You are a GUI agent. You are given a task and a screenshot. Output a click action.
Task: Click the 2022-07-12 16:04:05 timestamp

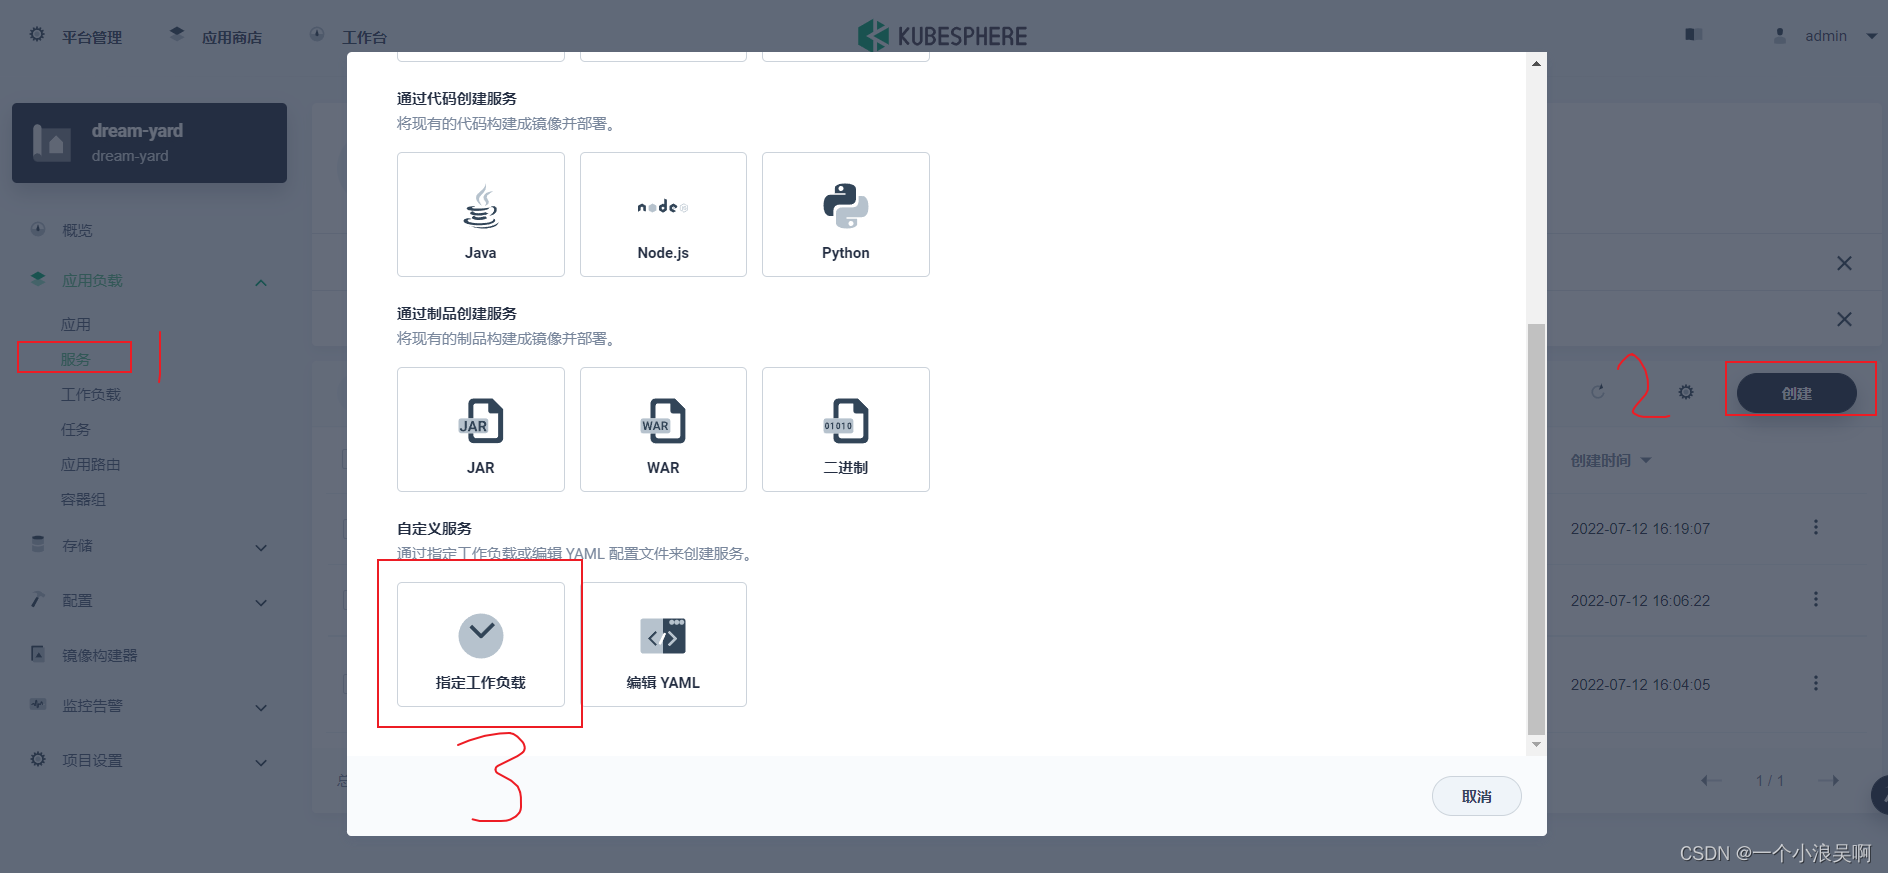(x=1640, y=684)
